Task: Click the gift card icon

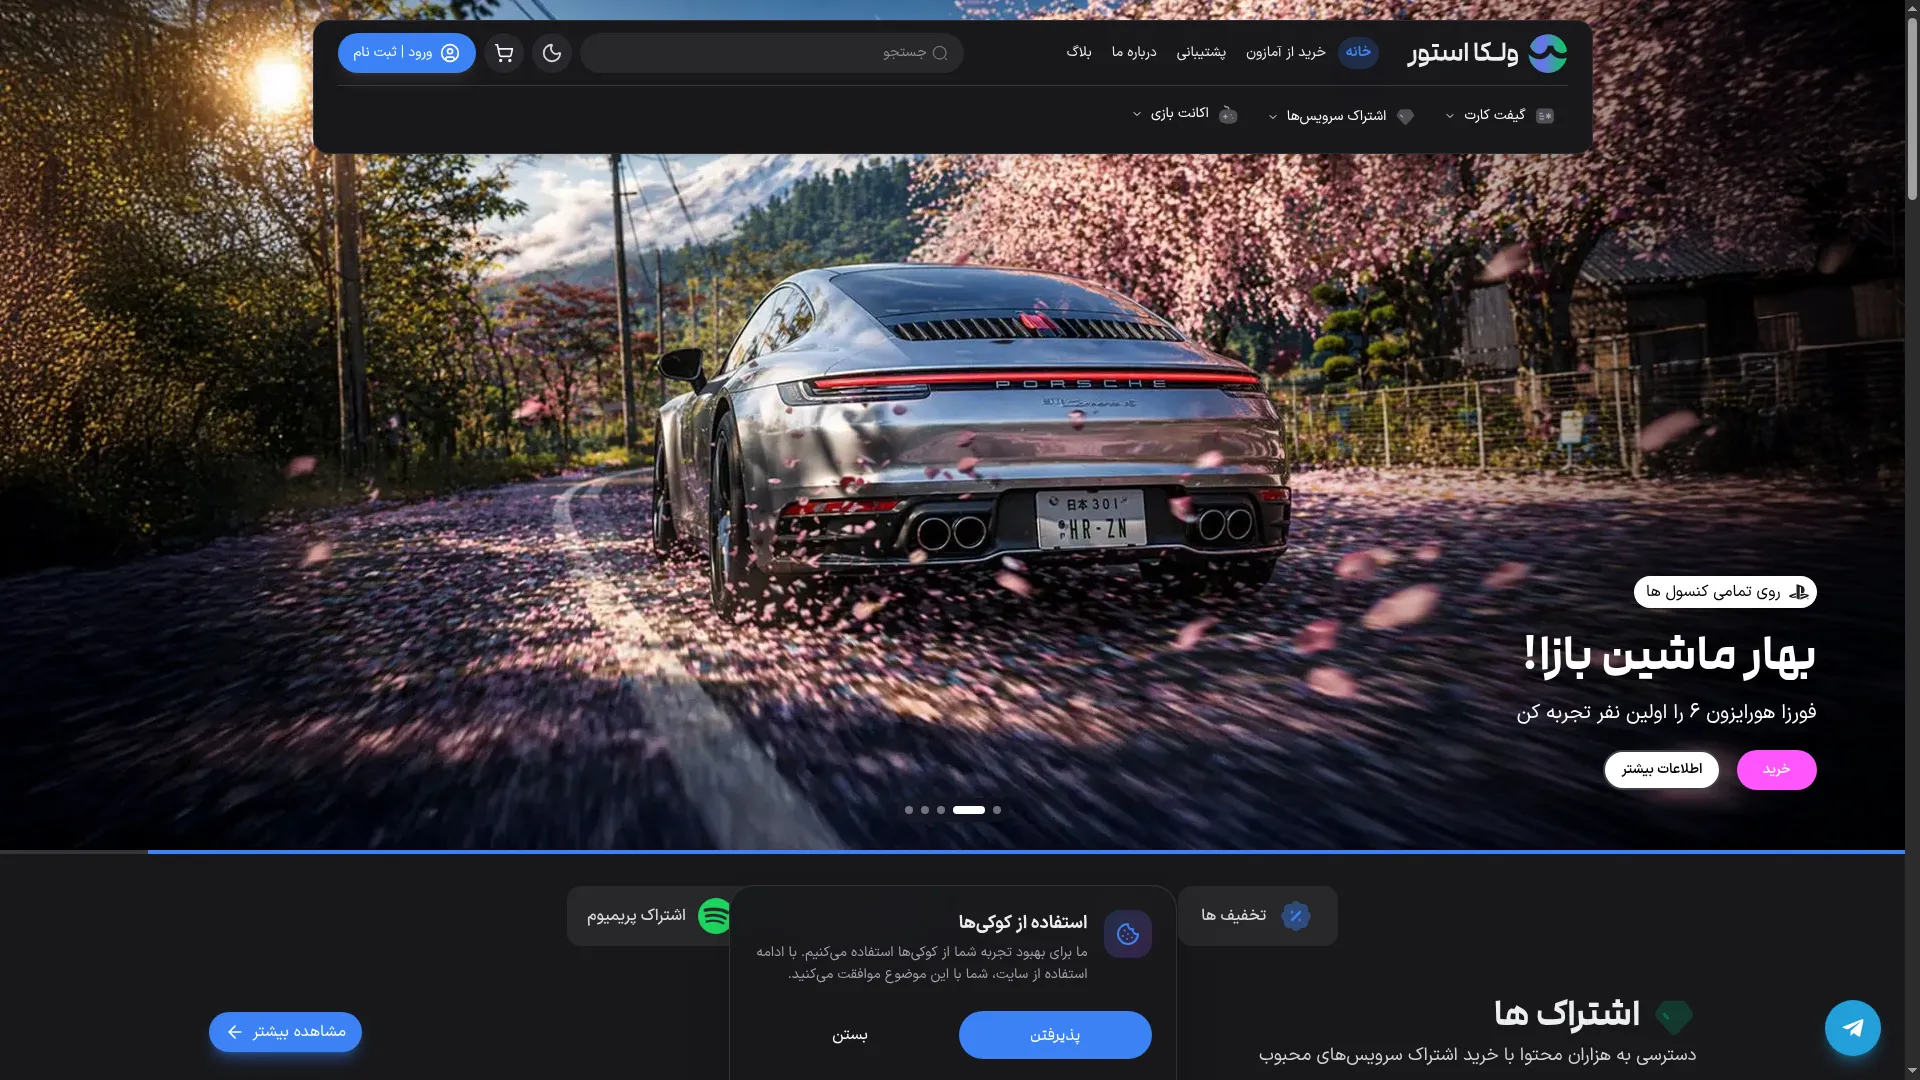Action: [1545, 116]
